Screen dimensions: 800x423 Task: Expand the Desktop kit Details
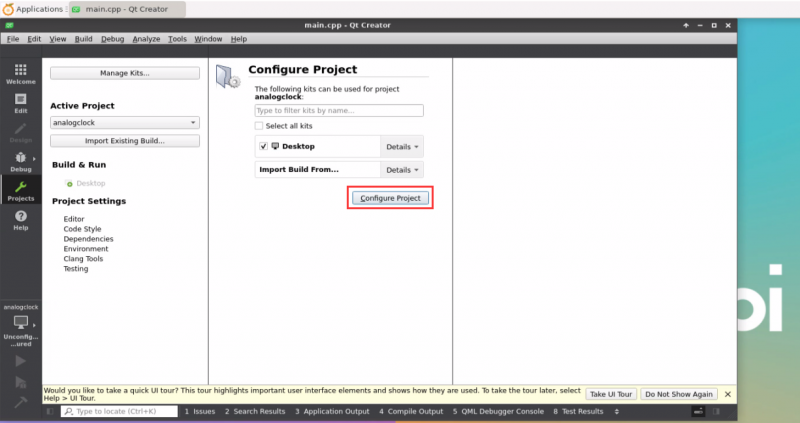point(402,146)
